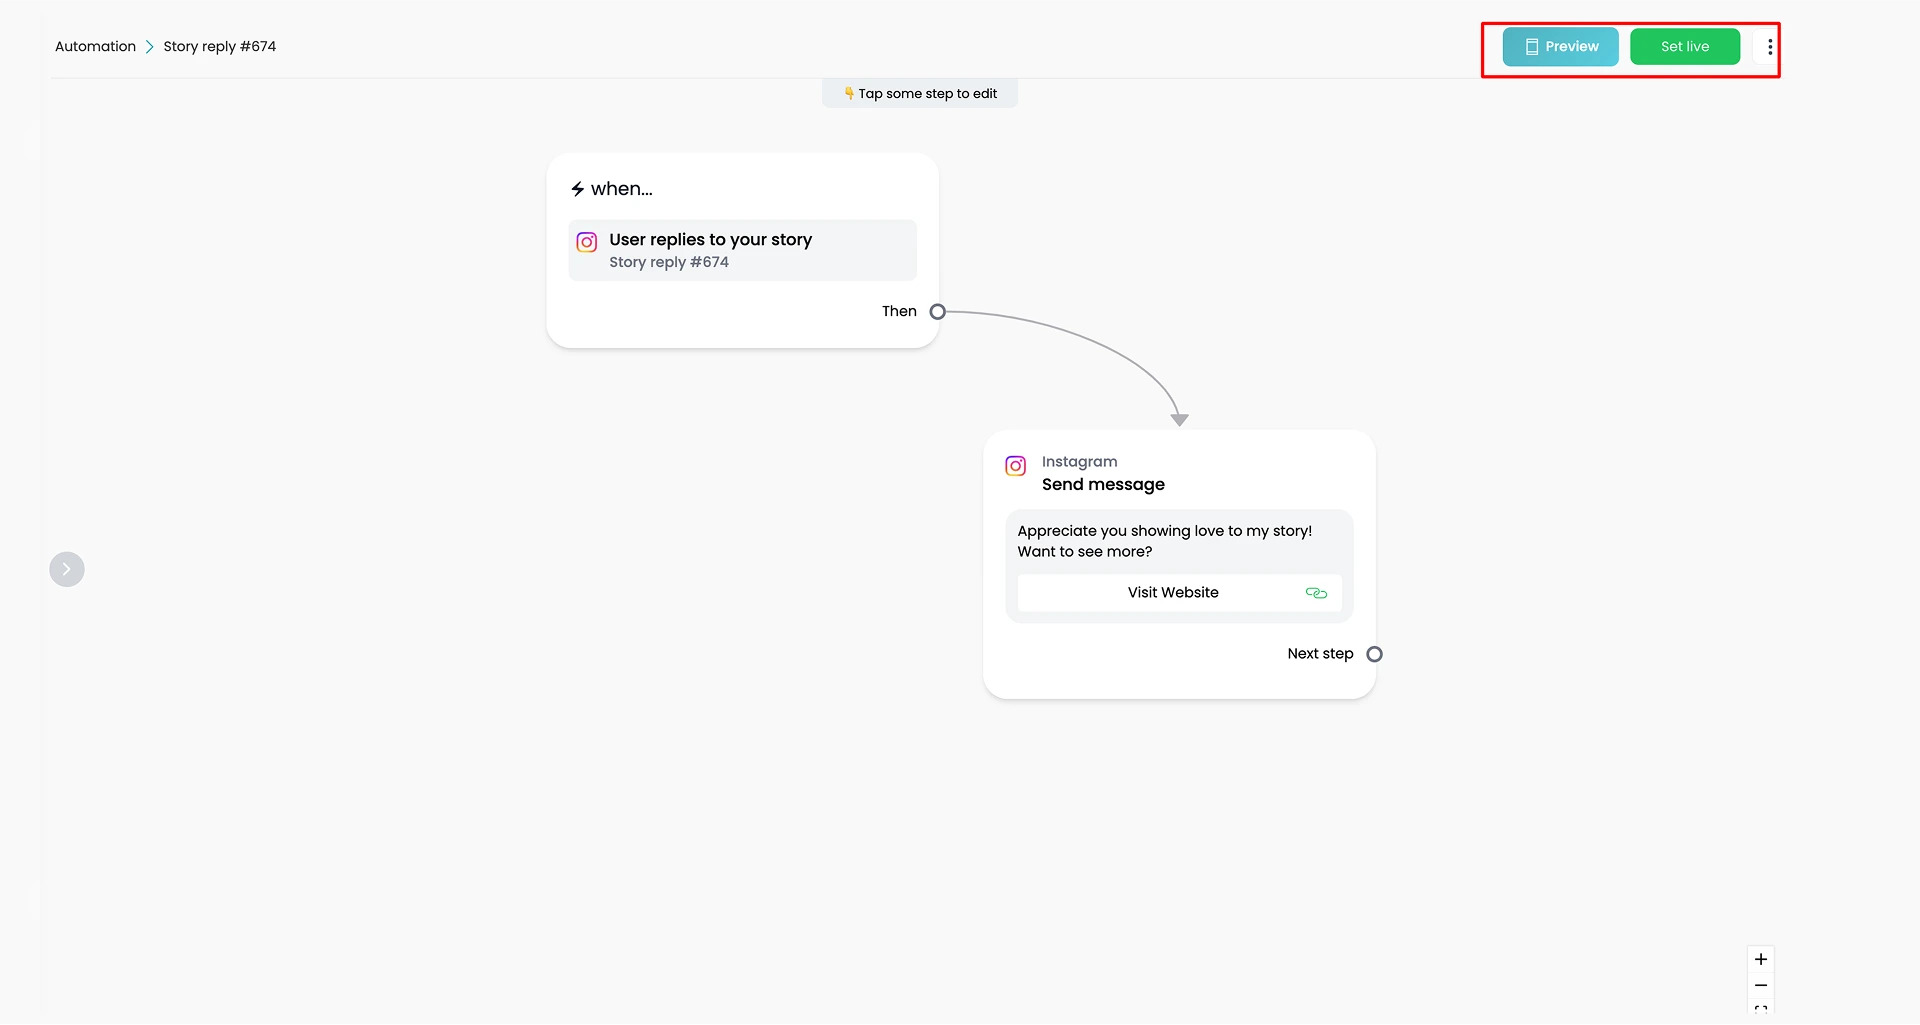Click the Then connector circle
The height and width of the screenshot is (1025, 1920).
(937, 312)
